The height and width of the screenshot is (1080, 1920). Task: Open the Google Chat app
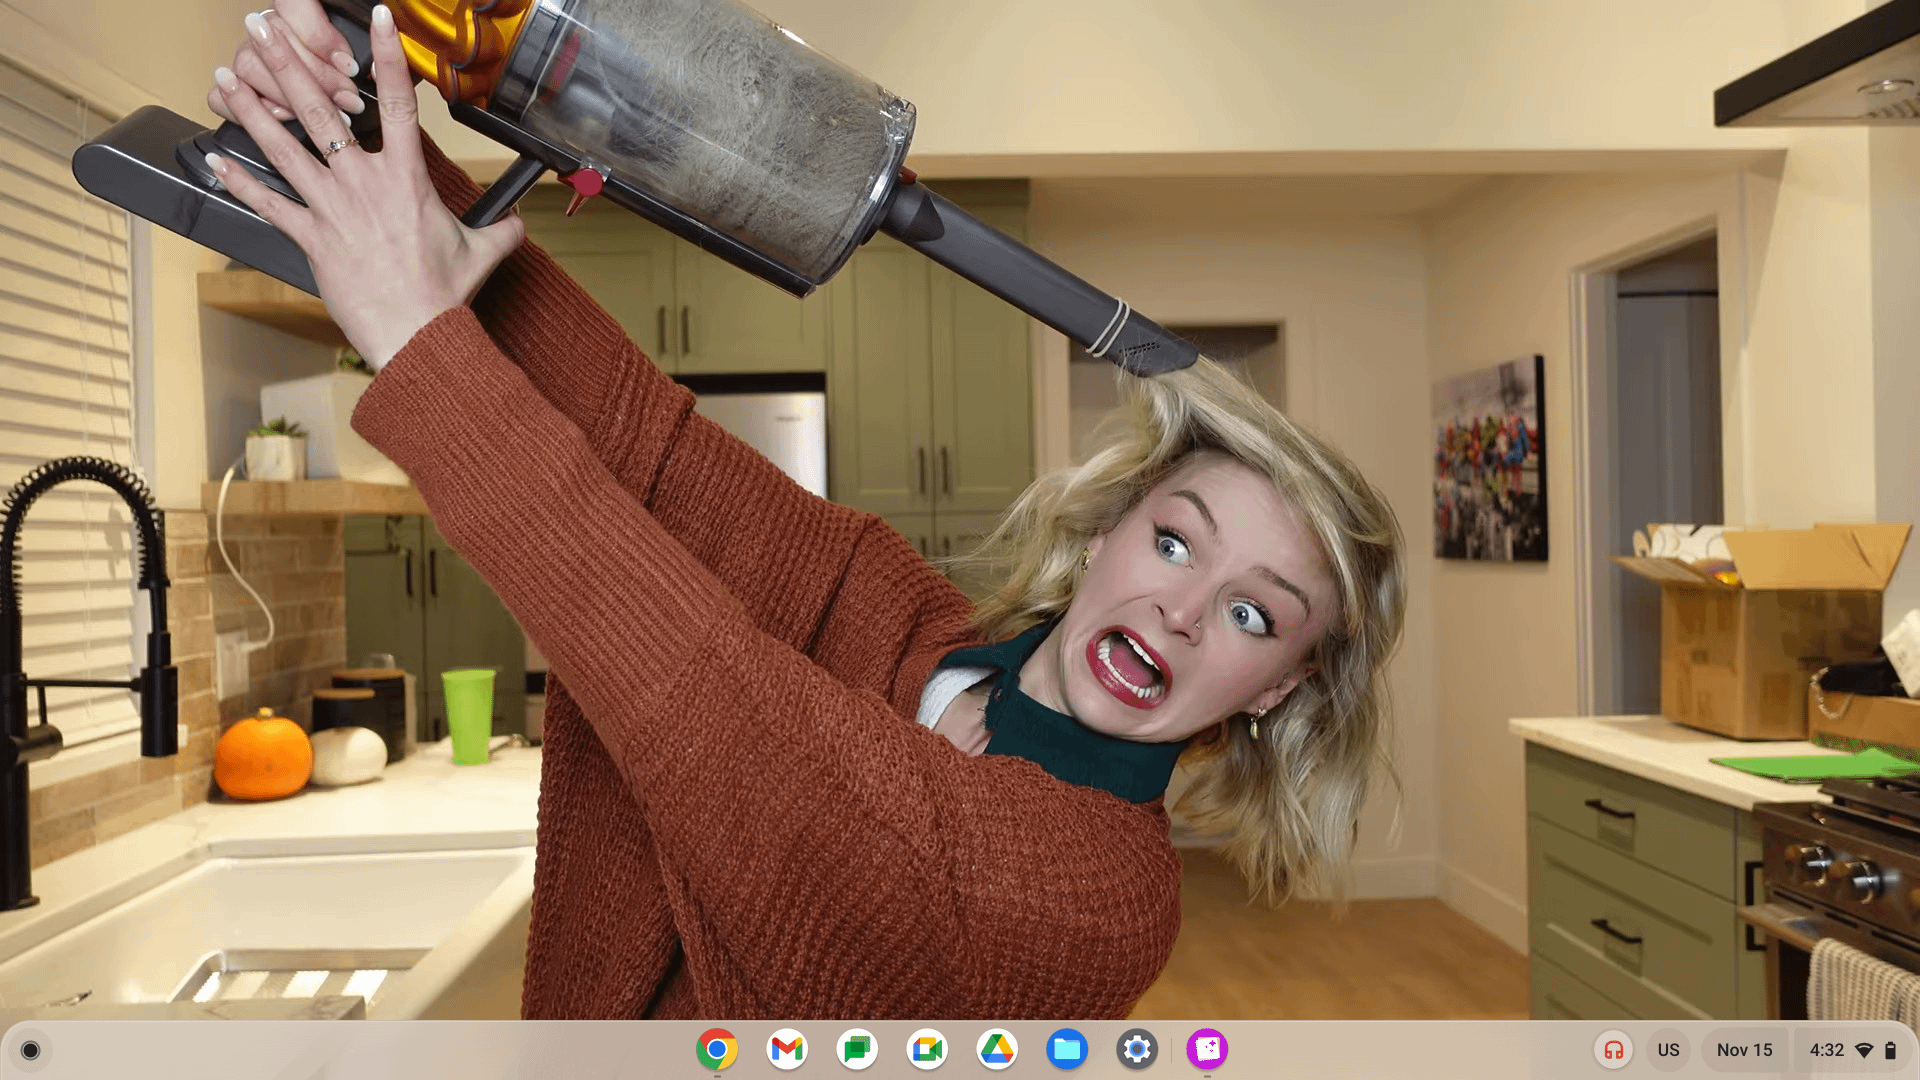click(857, 1049)
